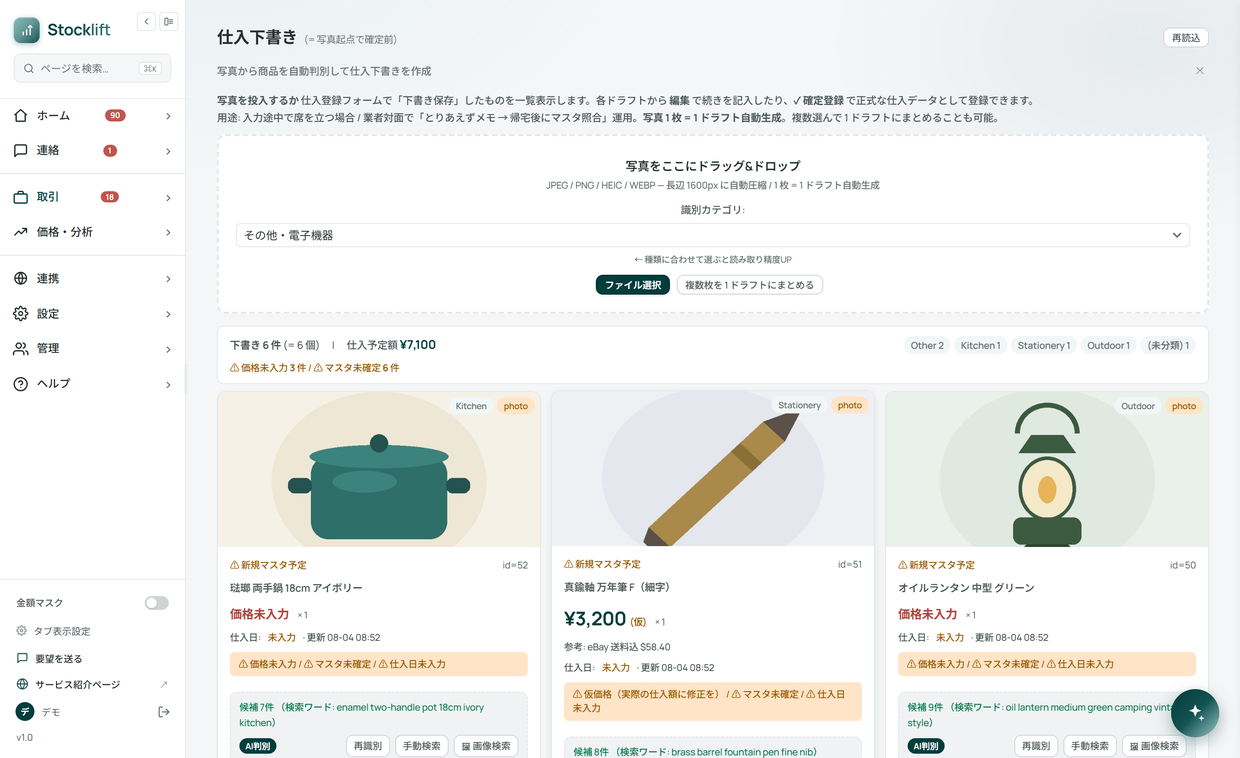Click 複数枚を1ドラフトにまとめる button
1240x758 pixels.
click(x=750, y=285)
